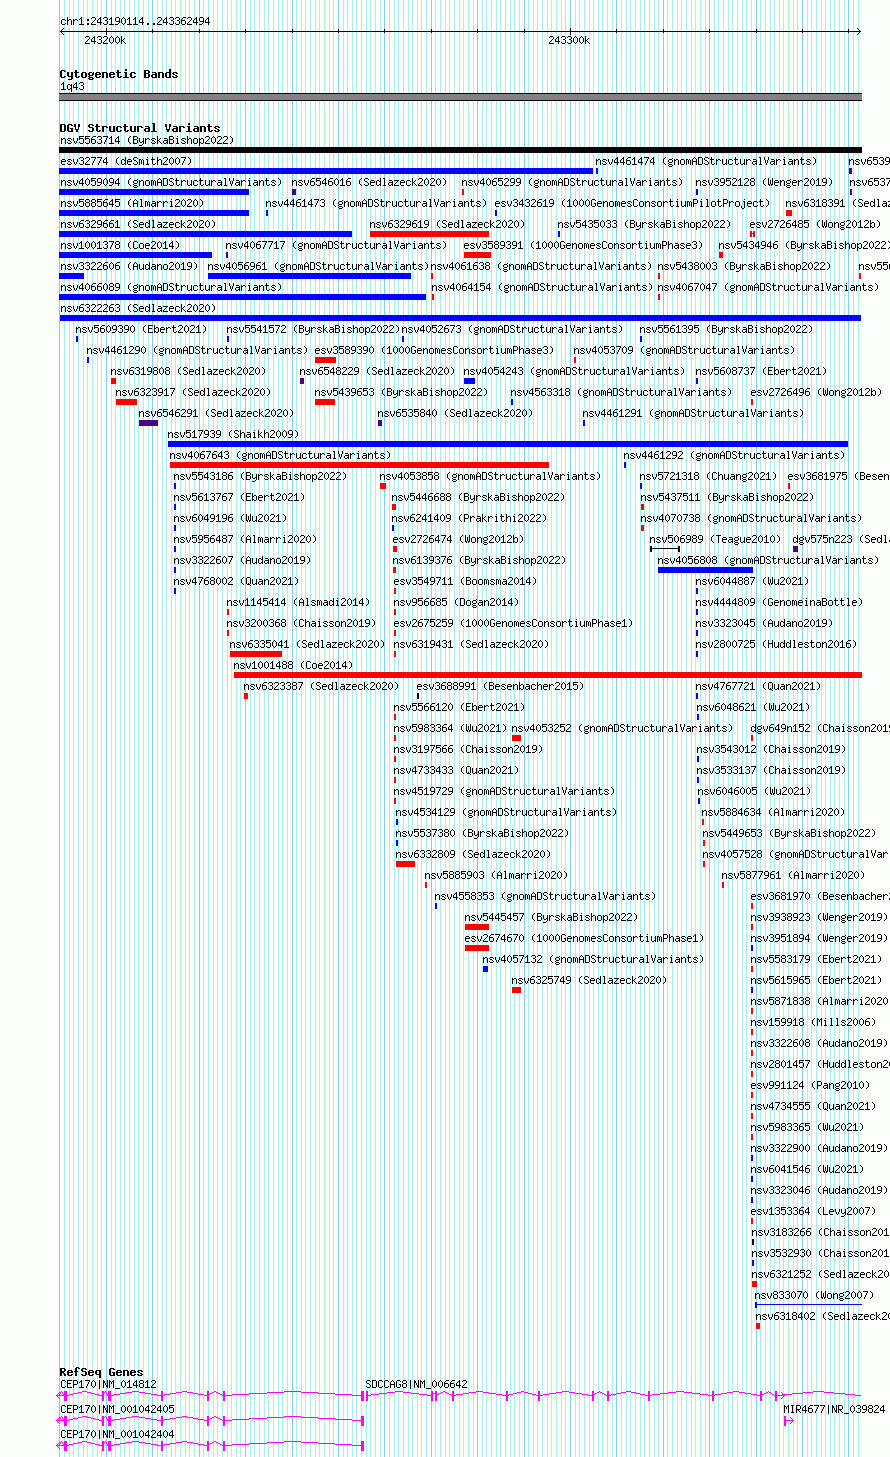Image resolution: width=890 pixels, height=1457 pixels.
Task: Select nsv6546016 (Sedlazeck2020) variant label
Action: (370, 182)
